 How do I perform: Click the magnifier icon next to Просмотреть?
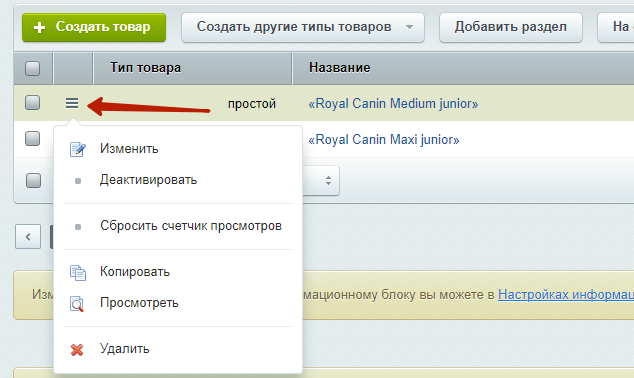click(77, 304)
